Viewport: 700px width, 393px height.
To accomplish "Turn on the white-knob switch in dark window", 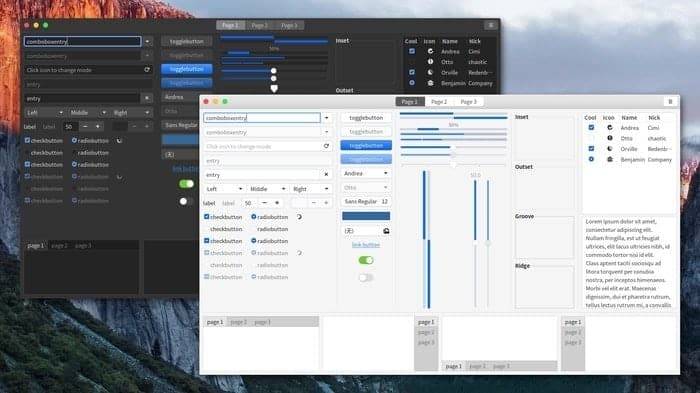I will pyautogui.click(x=186, y=201).
